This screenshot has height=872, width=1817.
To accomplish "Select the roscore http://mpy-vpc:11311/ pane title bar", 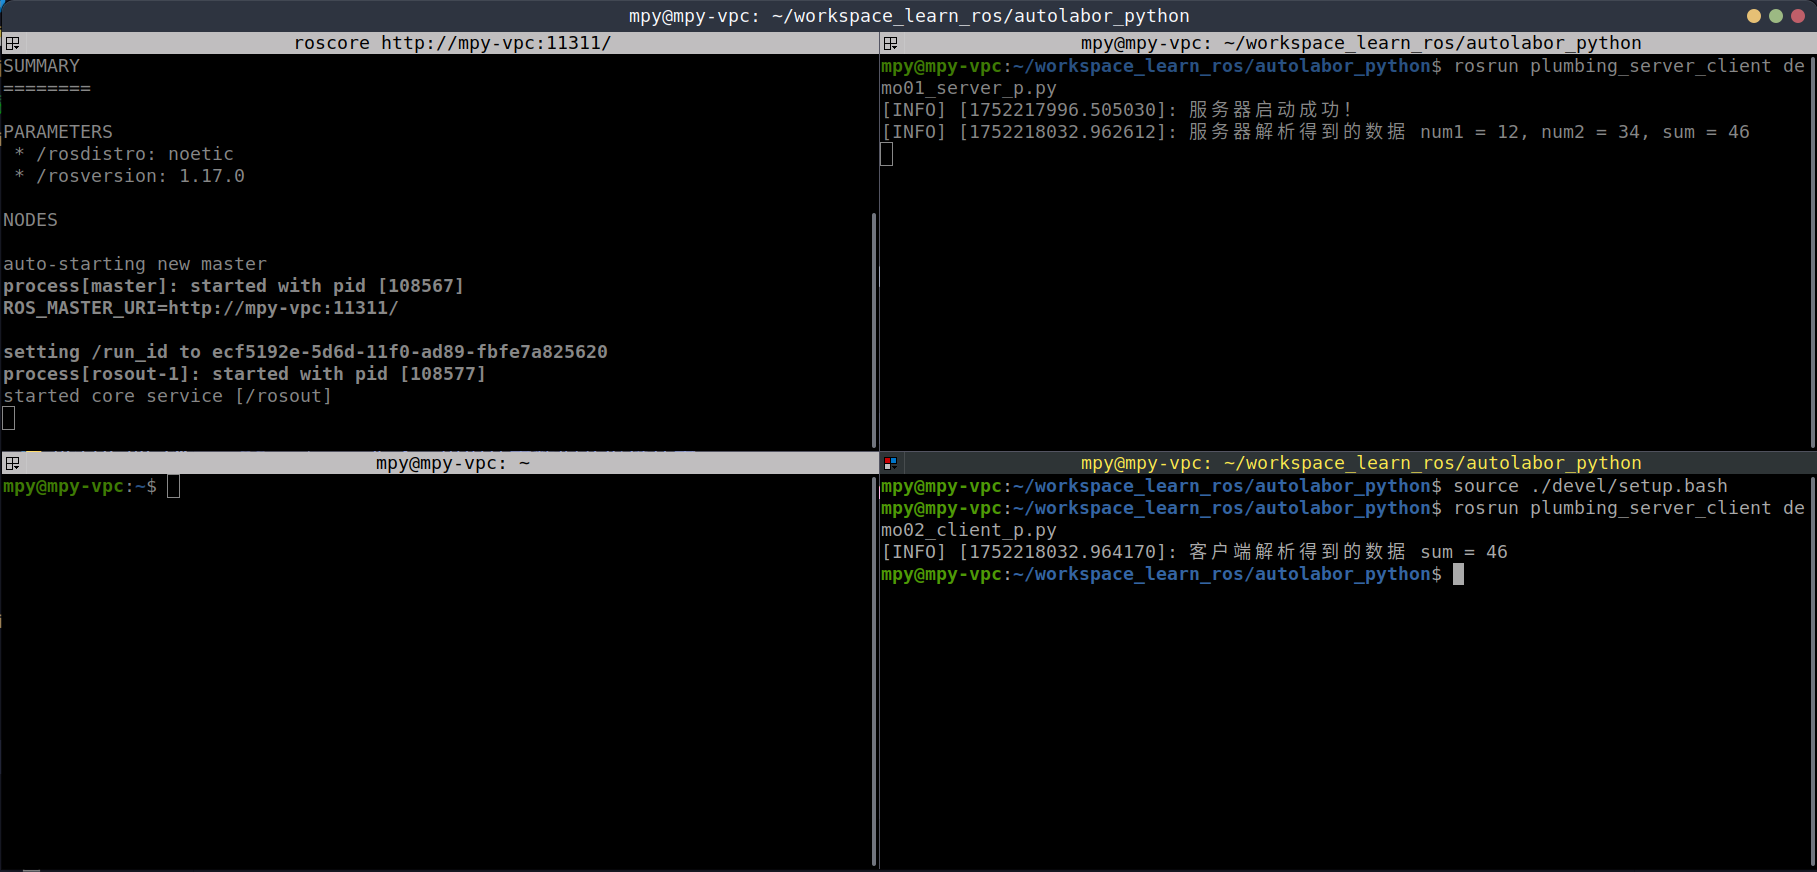I will coord(452,43).
